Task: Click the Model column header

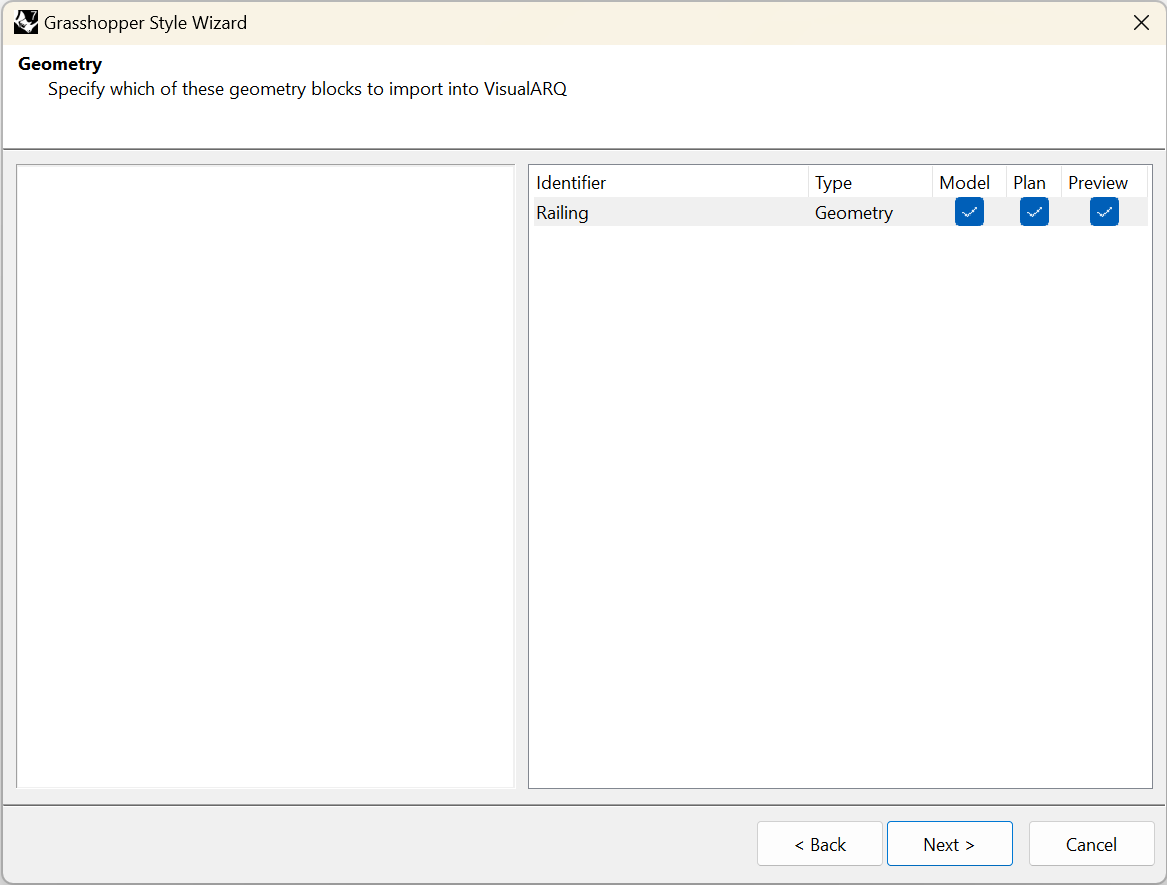Action: 969,182
